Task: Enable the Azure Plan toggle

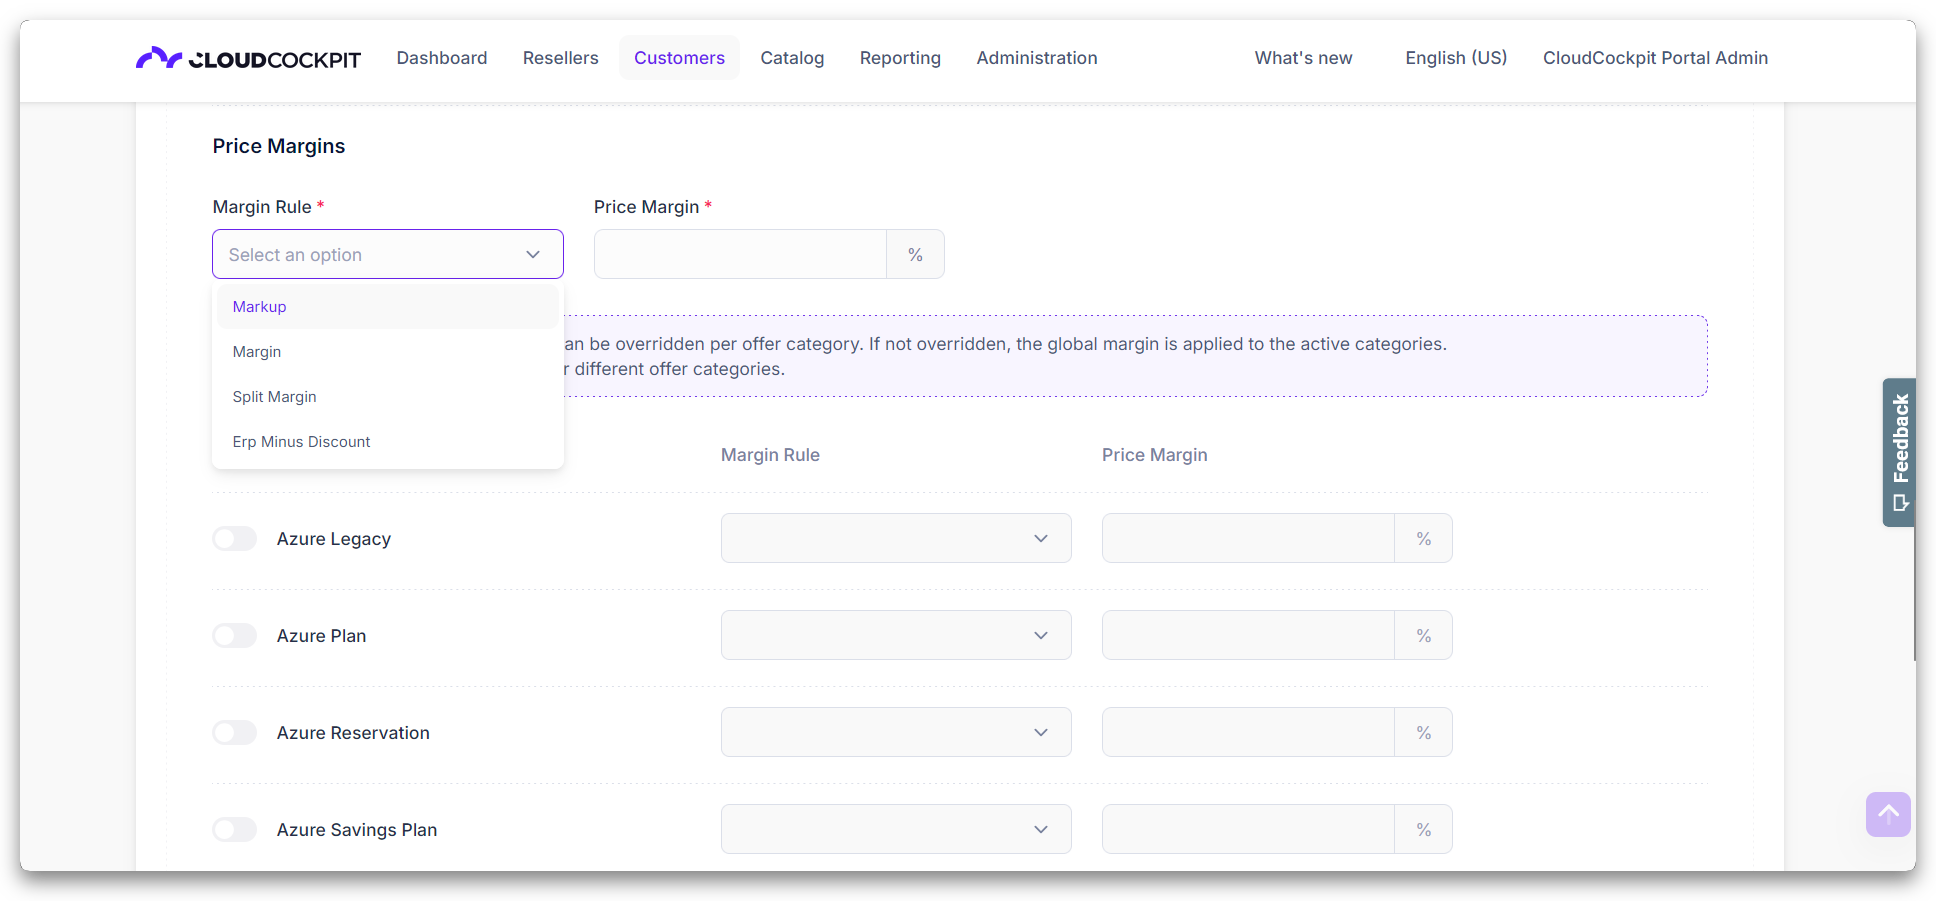Action: [235, 636]
